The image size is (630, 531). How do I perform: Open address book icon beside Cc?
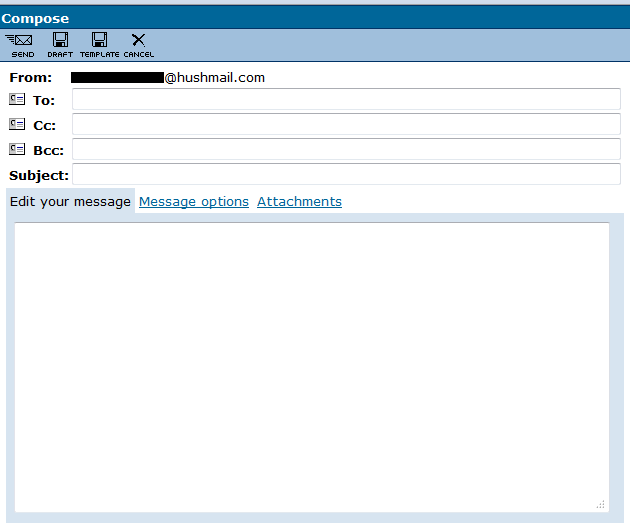tap(17, 124)
